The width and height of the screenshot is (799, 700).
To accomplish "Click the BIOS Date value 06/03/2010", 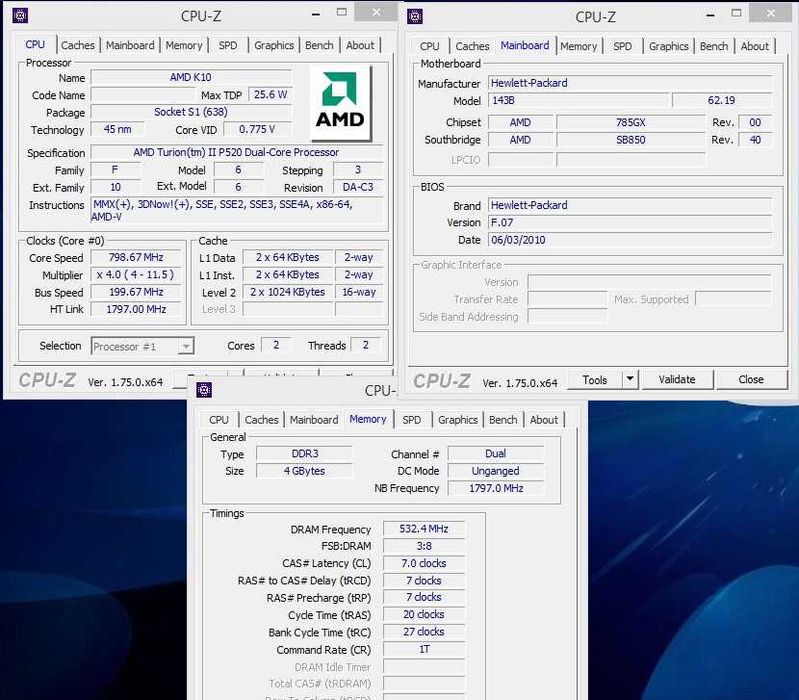I will tap(630, 240).
